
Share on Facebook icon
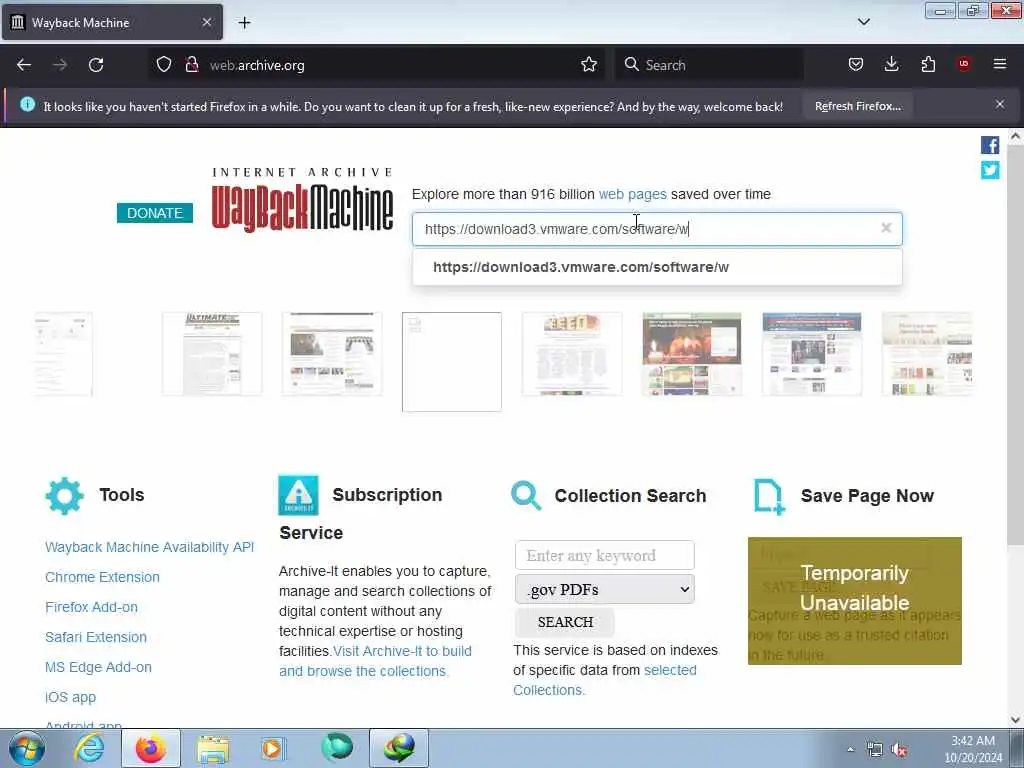989,145
